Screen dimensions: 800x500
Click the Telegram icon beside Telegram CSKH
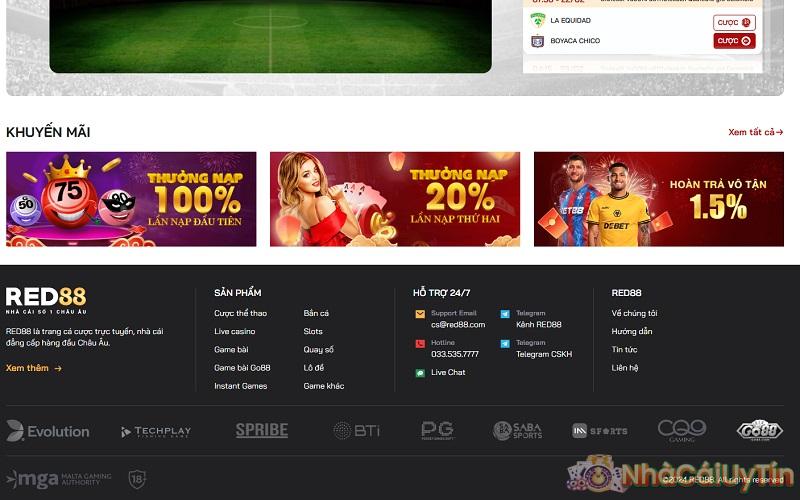505,344
